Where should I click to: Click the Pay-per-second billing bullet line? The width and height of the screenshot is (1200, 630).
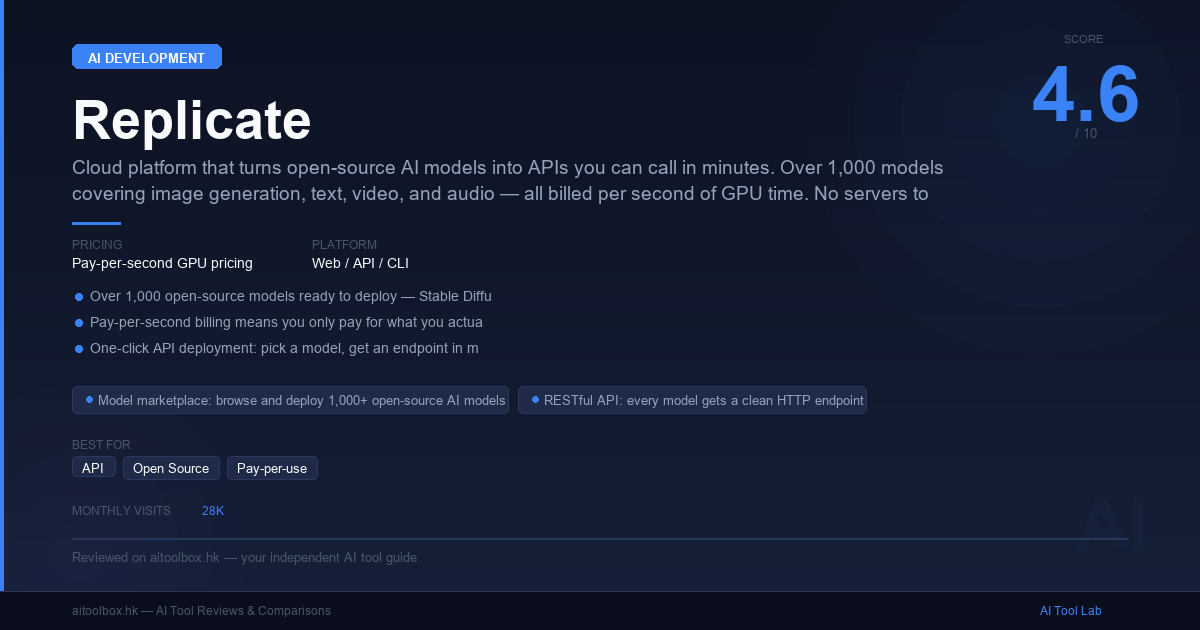pos(279,322)
